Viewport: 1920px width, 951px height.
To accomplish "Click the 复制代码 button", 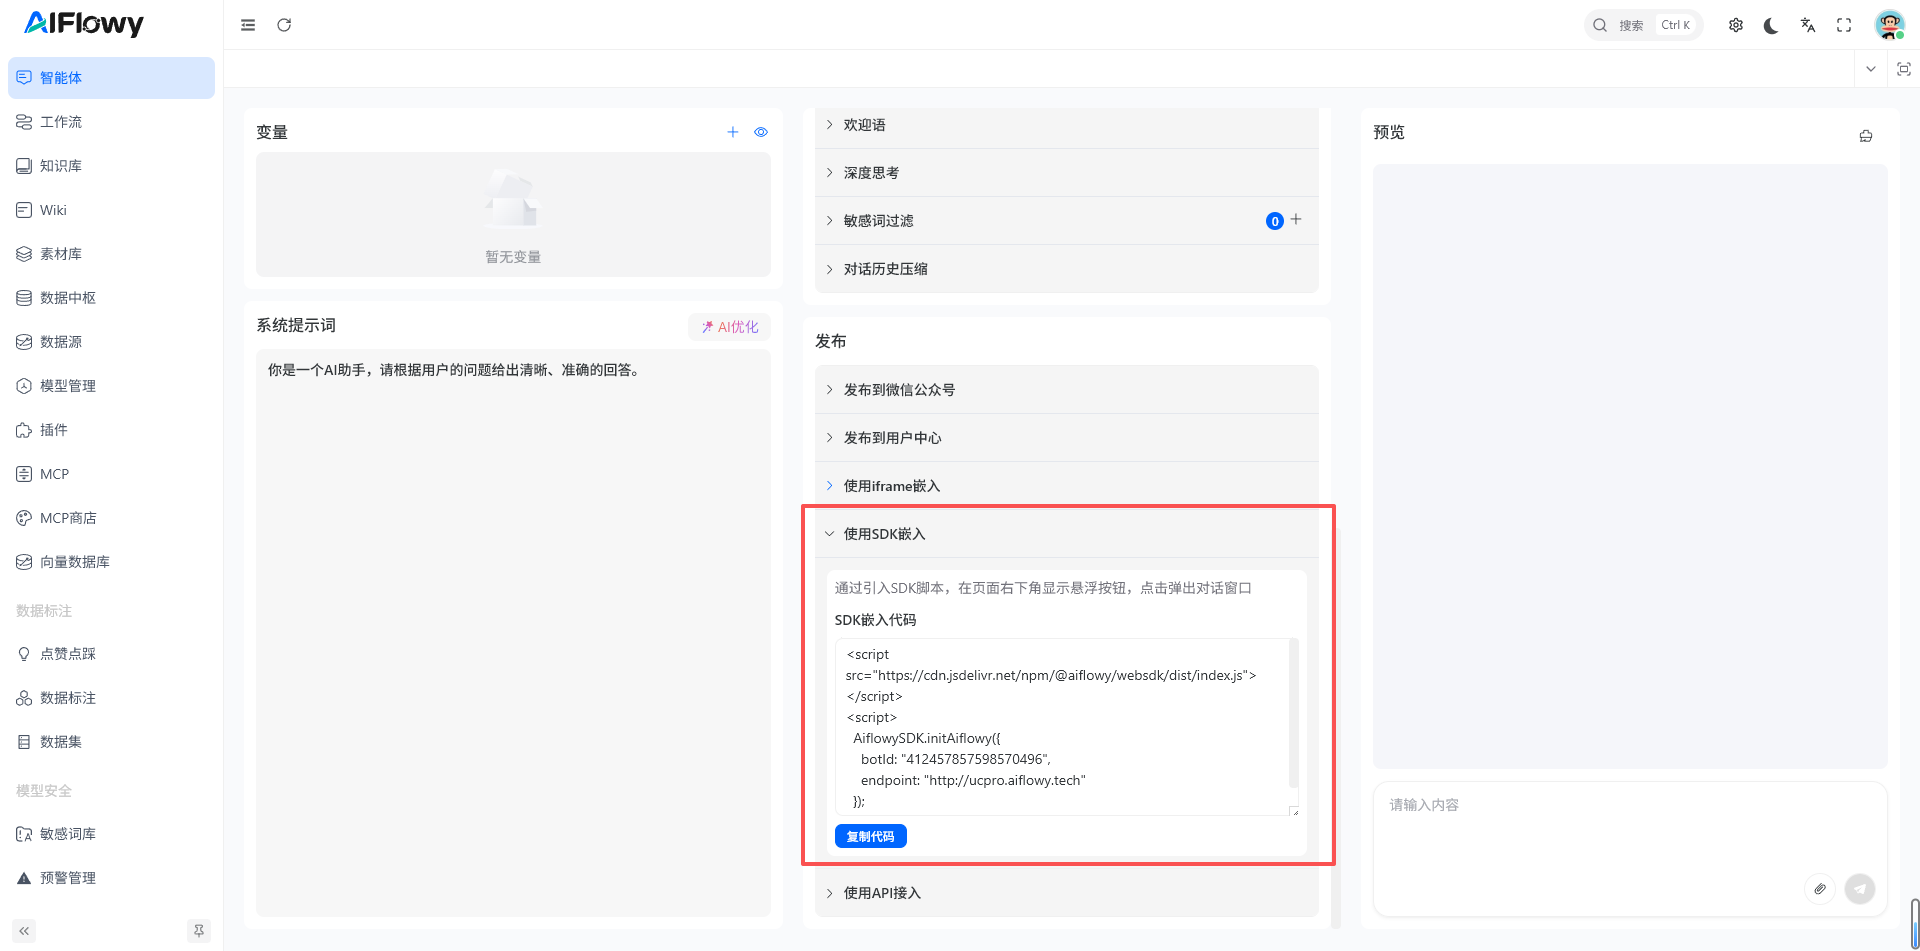I will click(x=871, y=836).
